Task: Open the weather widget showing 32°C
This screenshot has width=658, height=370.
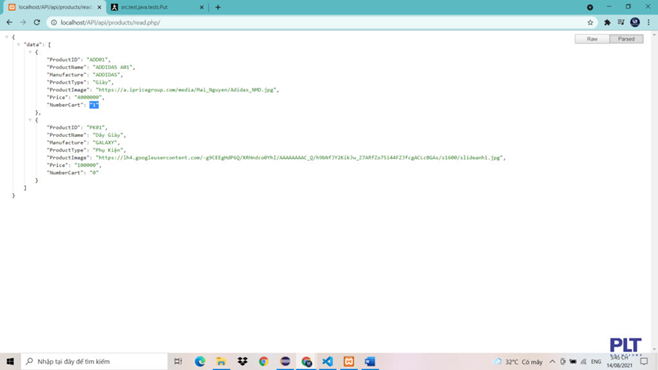Action: click(x=518, y=362)
